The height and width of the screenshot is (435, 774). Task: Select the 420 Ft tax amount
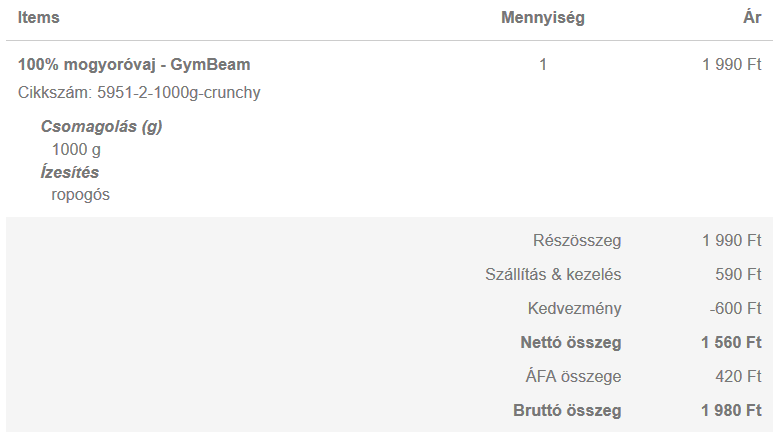point(739,377)
